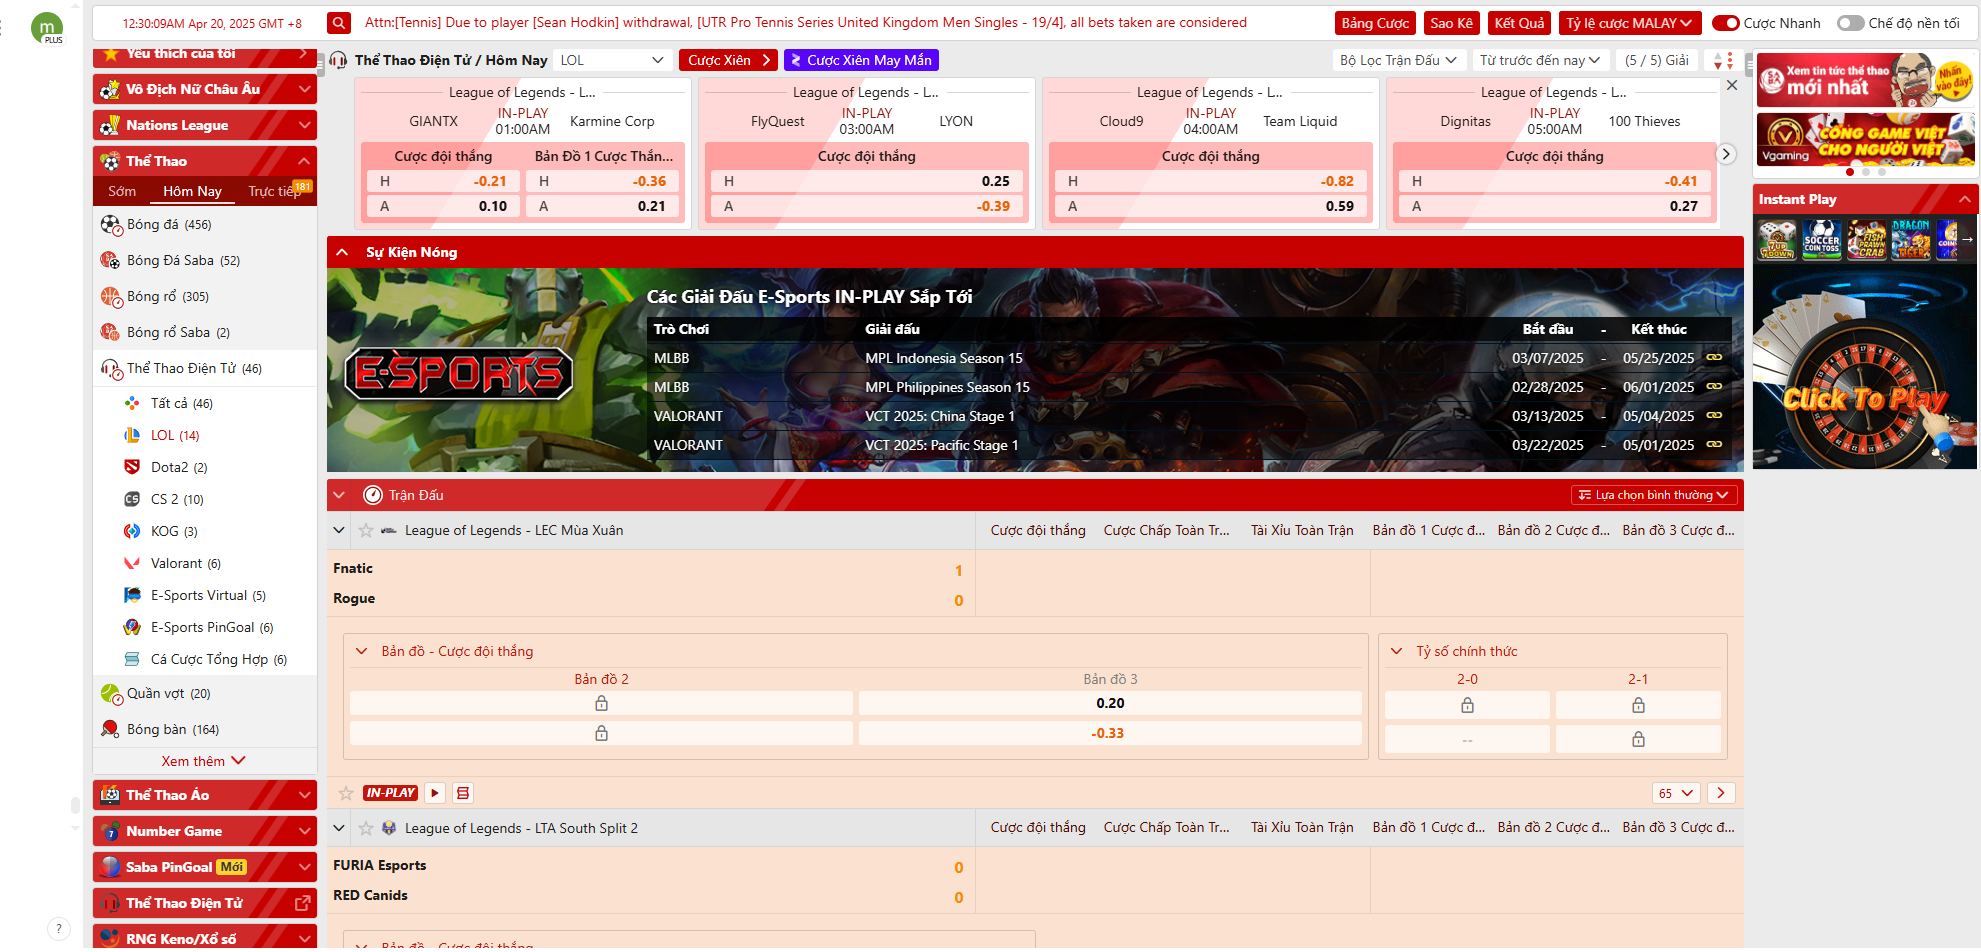Image resolution: width=1981 pixels, height=952 pixels.
Task: Switch to the Trực tiếp tab
Action: pos(275,191)
